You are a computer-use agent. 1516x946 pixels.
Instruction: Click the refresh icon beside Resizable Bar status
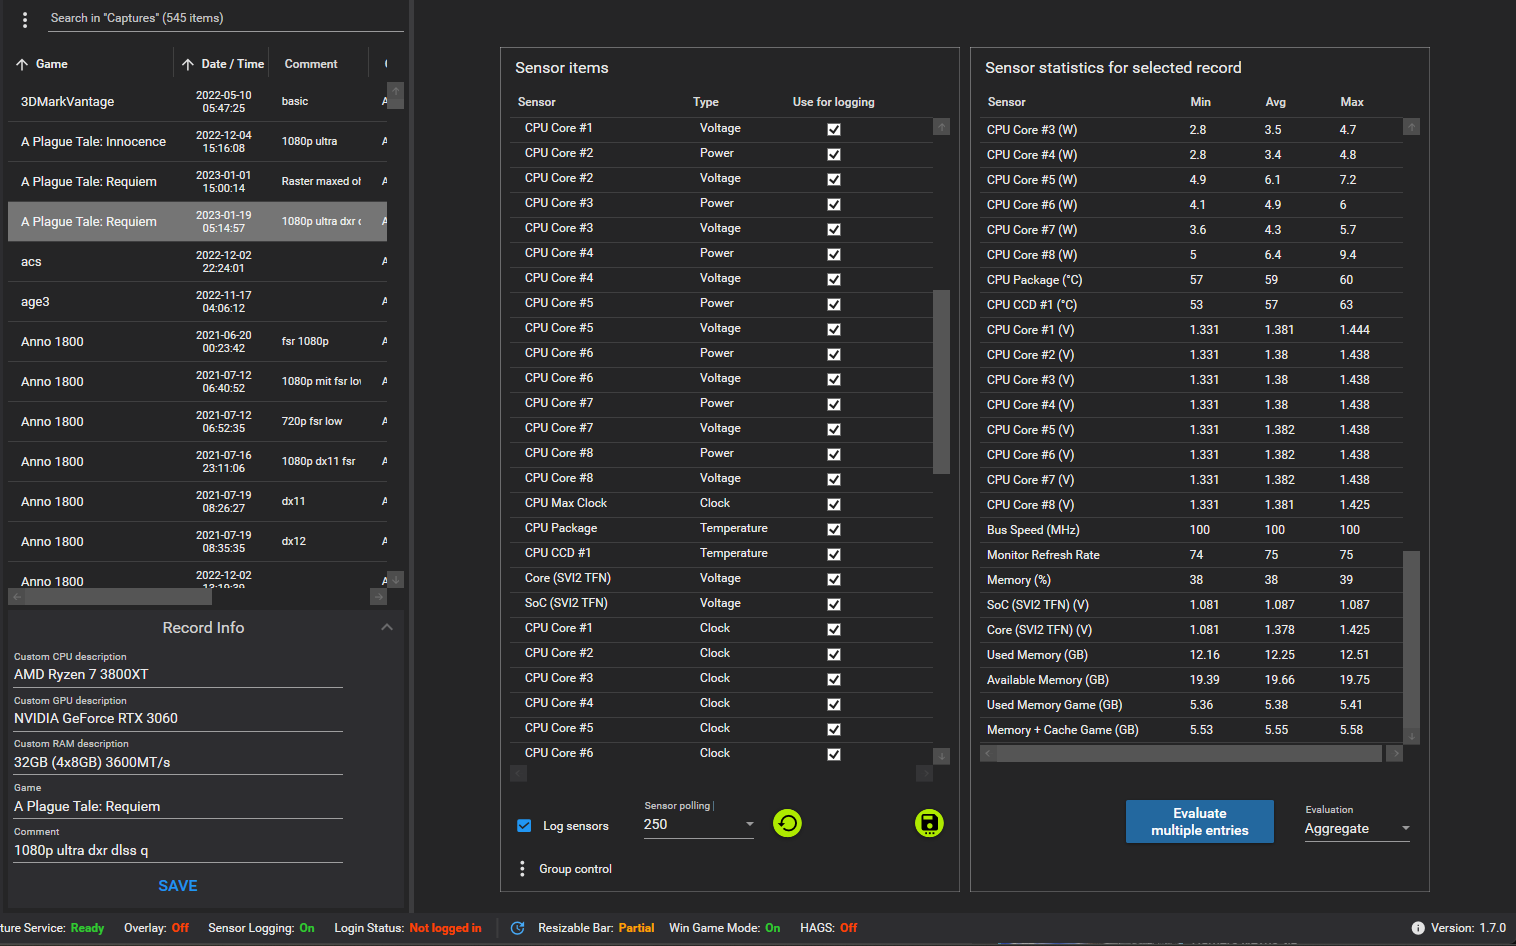click(x=517, y=928)
